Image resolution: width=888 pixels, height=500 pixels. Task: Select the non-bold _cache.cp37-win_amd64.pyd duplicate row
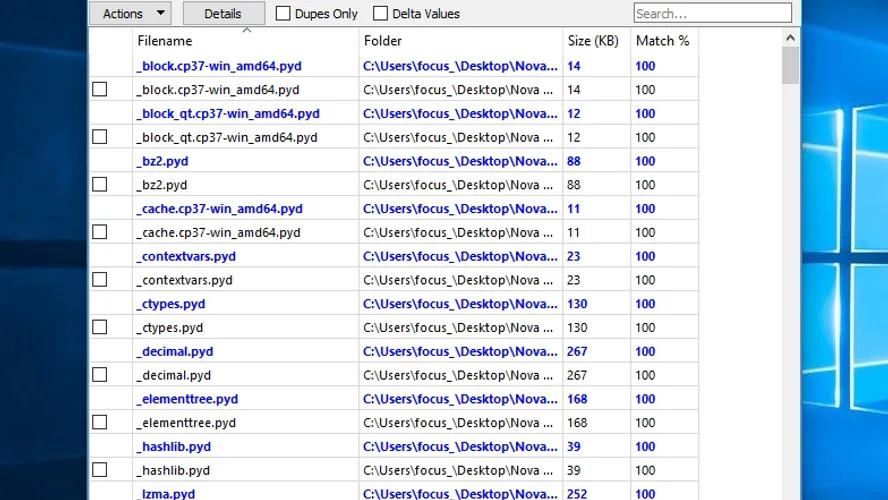pos(218,233)
